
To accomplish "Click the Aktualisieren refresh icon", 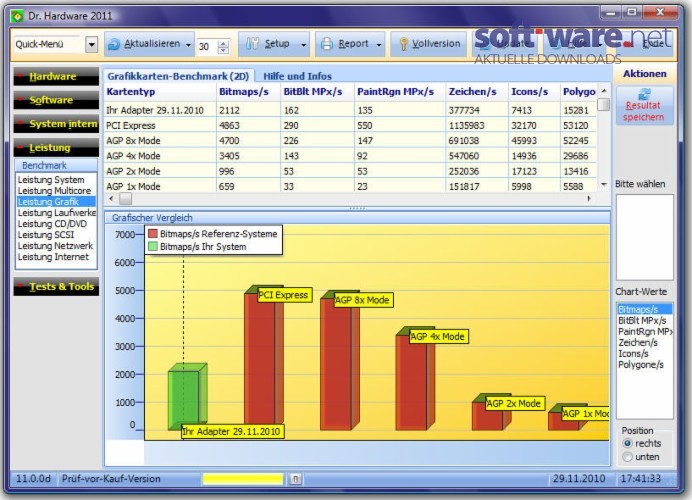I will (114, 44).
